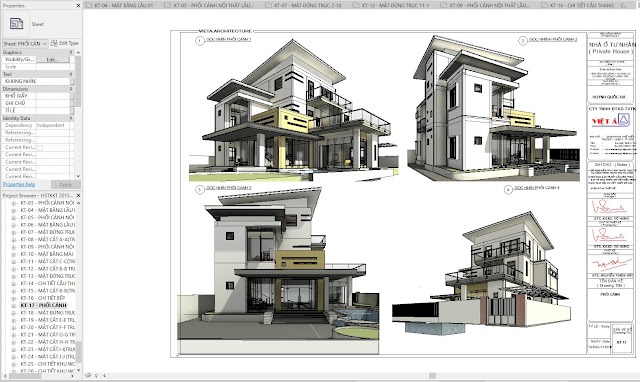Image resolution: width=640 pixels, height=382 pixels.
Task: Select perspective view 3 viewport on sheet
Action: point(278,271)
